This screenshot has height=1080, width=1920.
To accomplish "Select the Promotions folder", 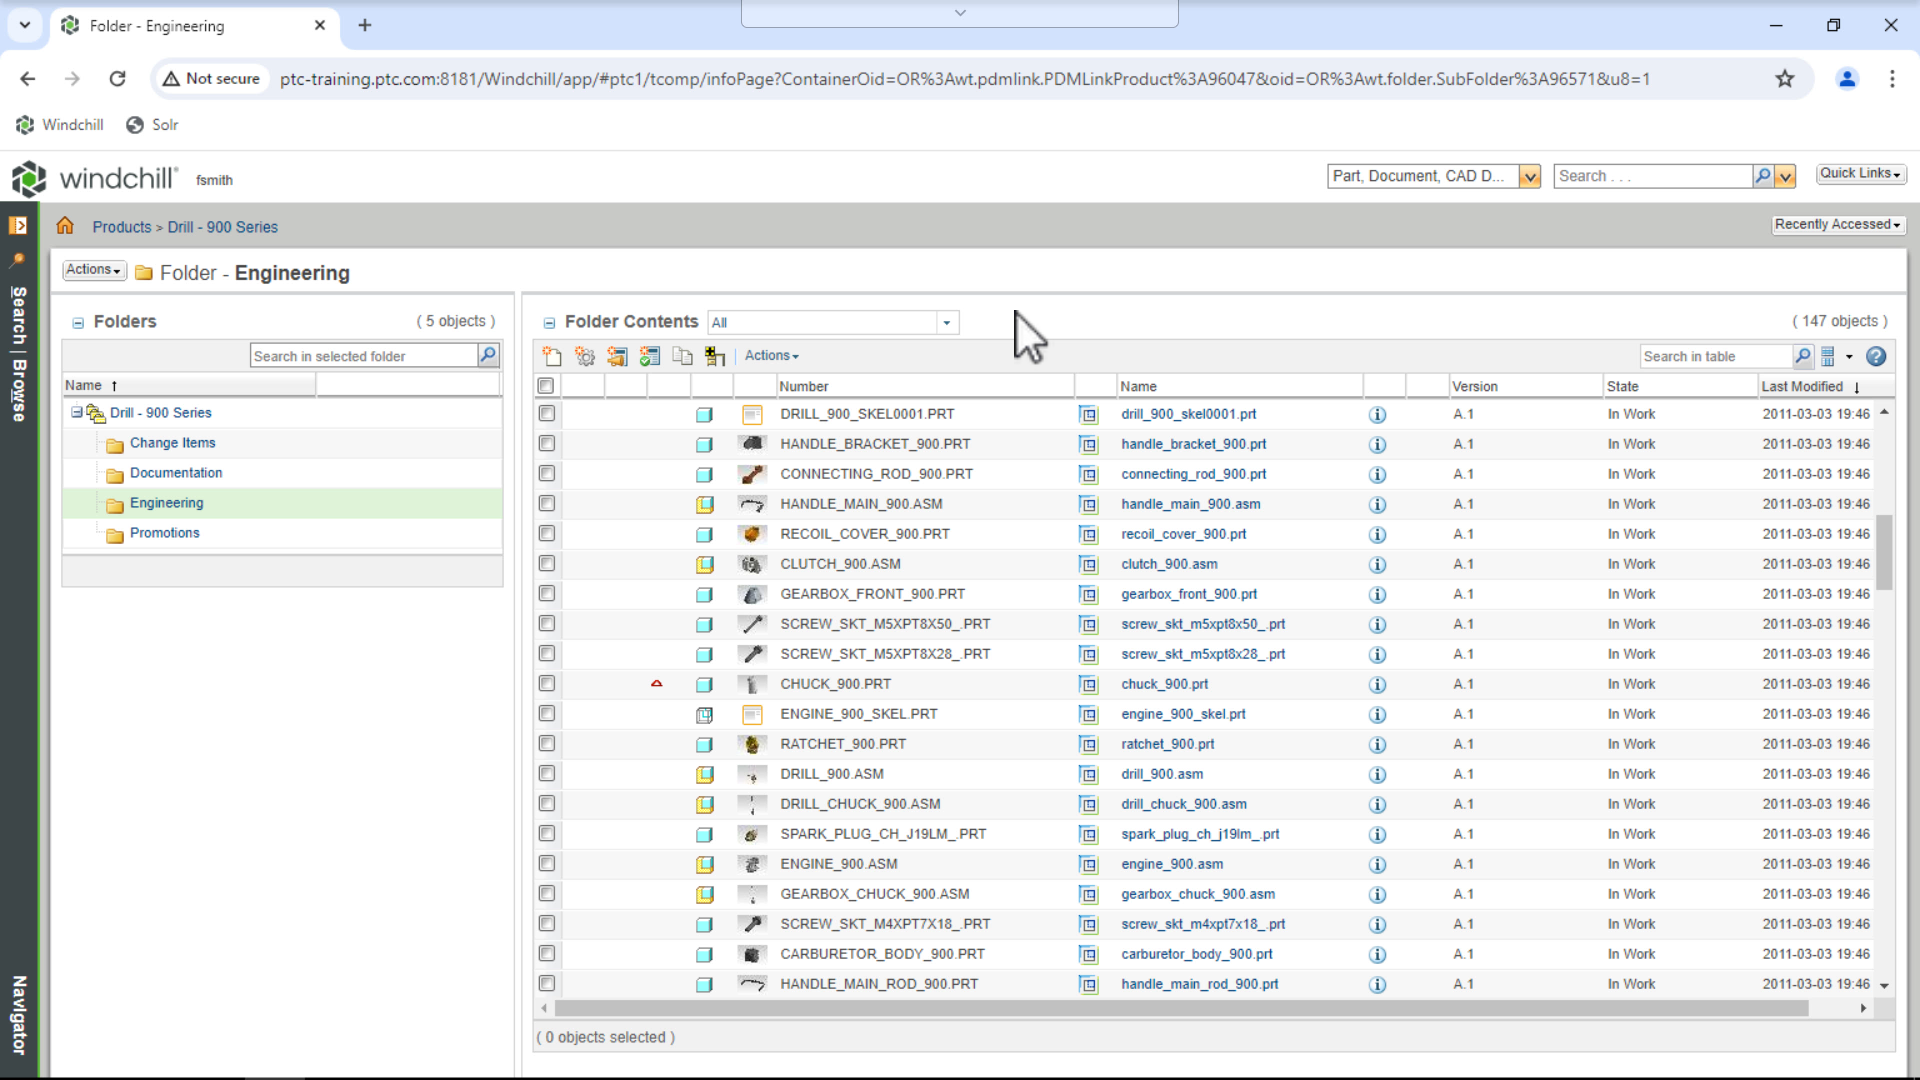I will coord(165,533).
